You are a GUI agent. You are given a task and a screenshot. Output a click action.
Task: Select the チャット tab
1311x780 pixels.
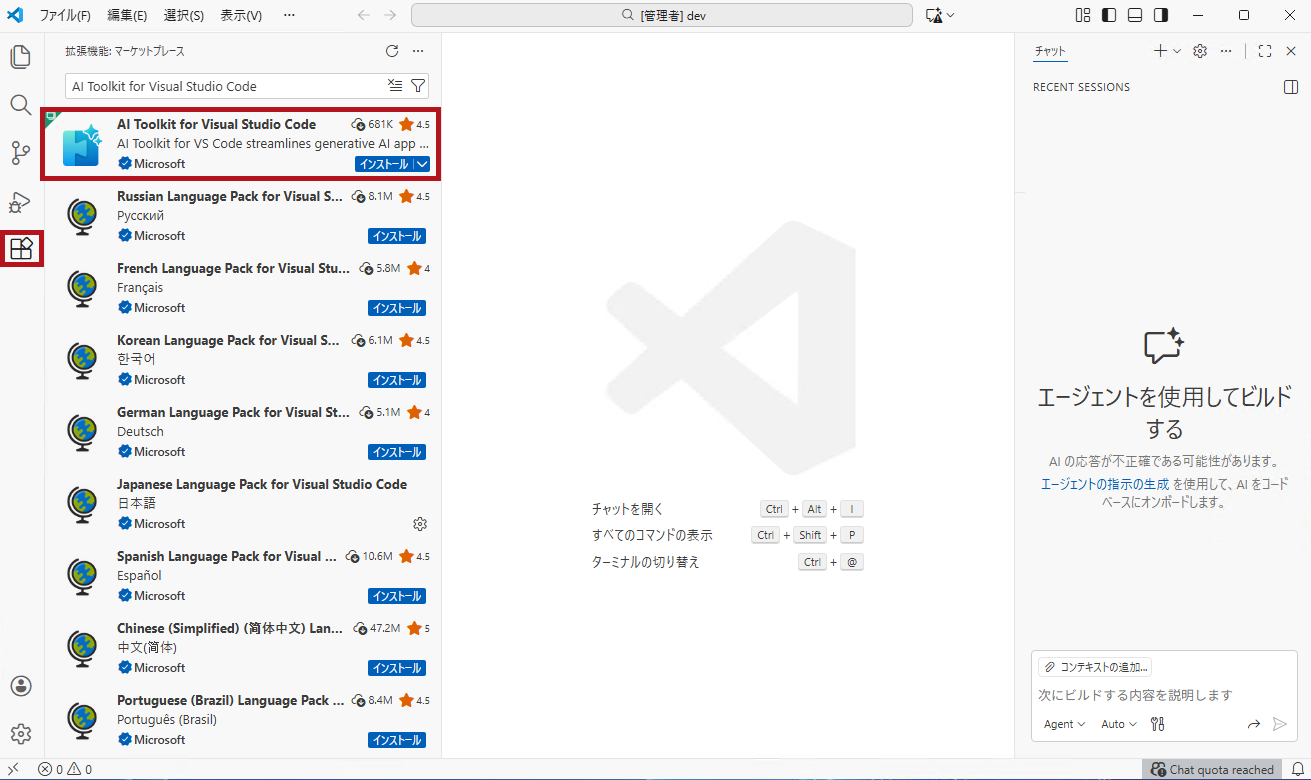(x=1050, y=50)
